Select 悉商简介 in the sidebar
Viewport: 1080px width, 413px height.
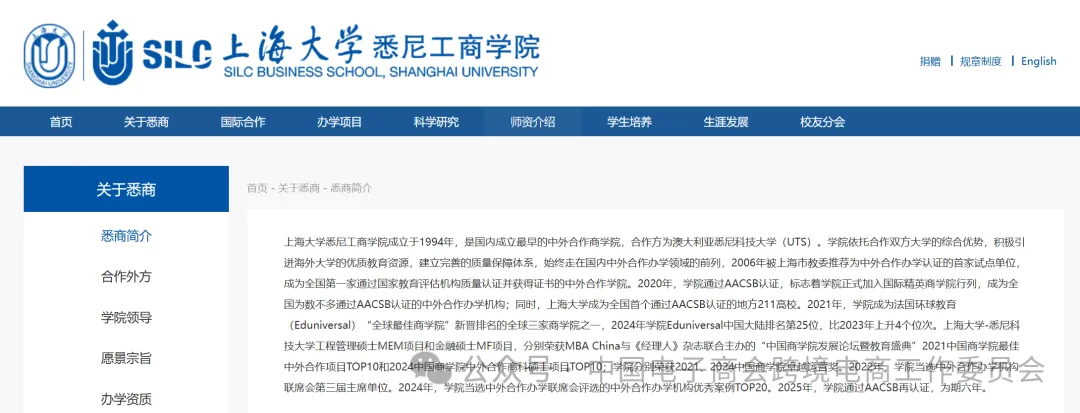[126, 236]
